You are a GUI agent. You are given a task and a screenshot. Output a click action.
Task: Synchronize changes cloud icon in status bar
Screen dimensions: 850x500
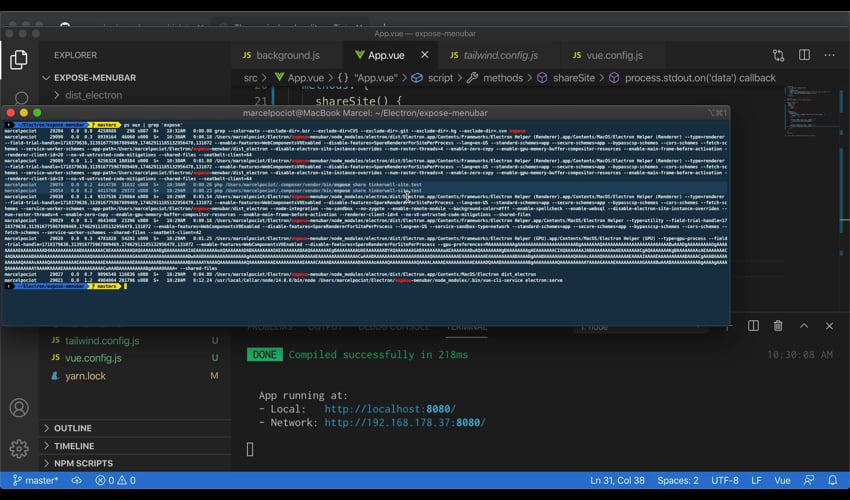coord(76,480)
